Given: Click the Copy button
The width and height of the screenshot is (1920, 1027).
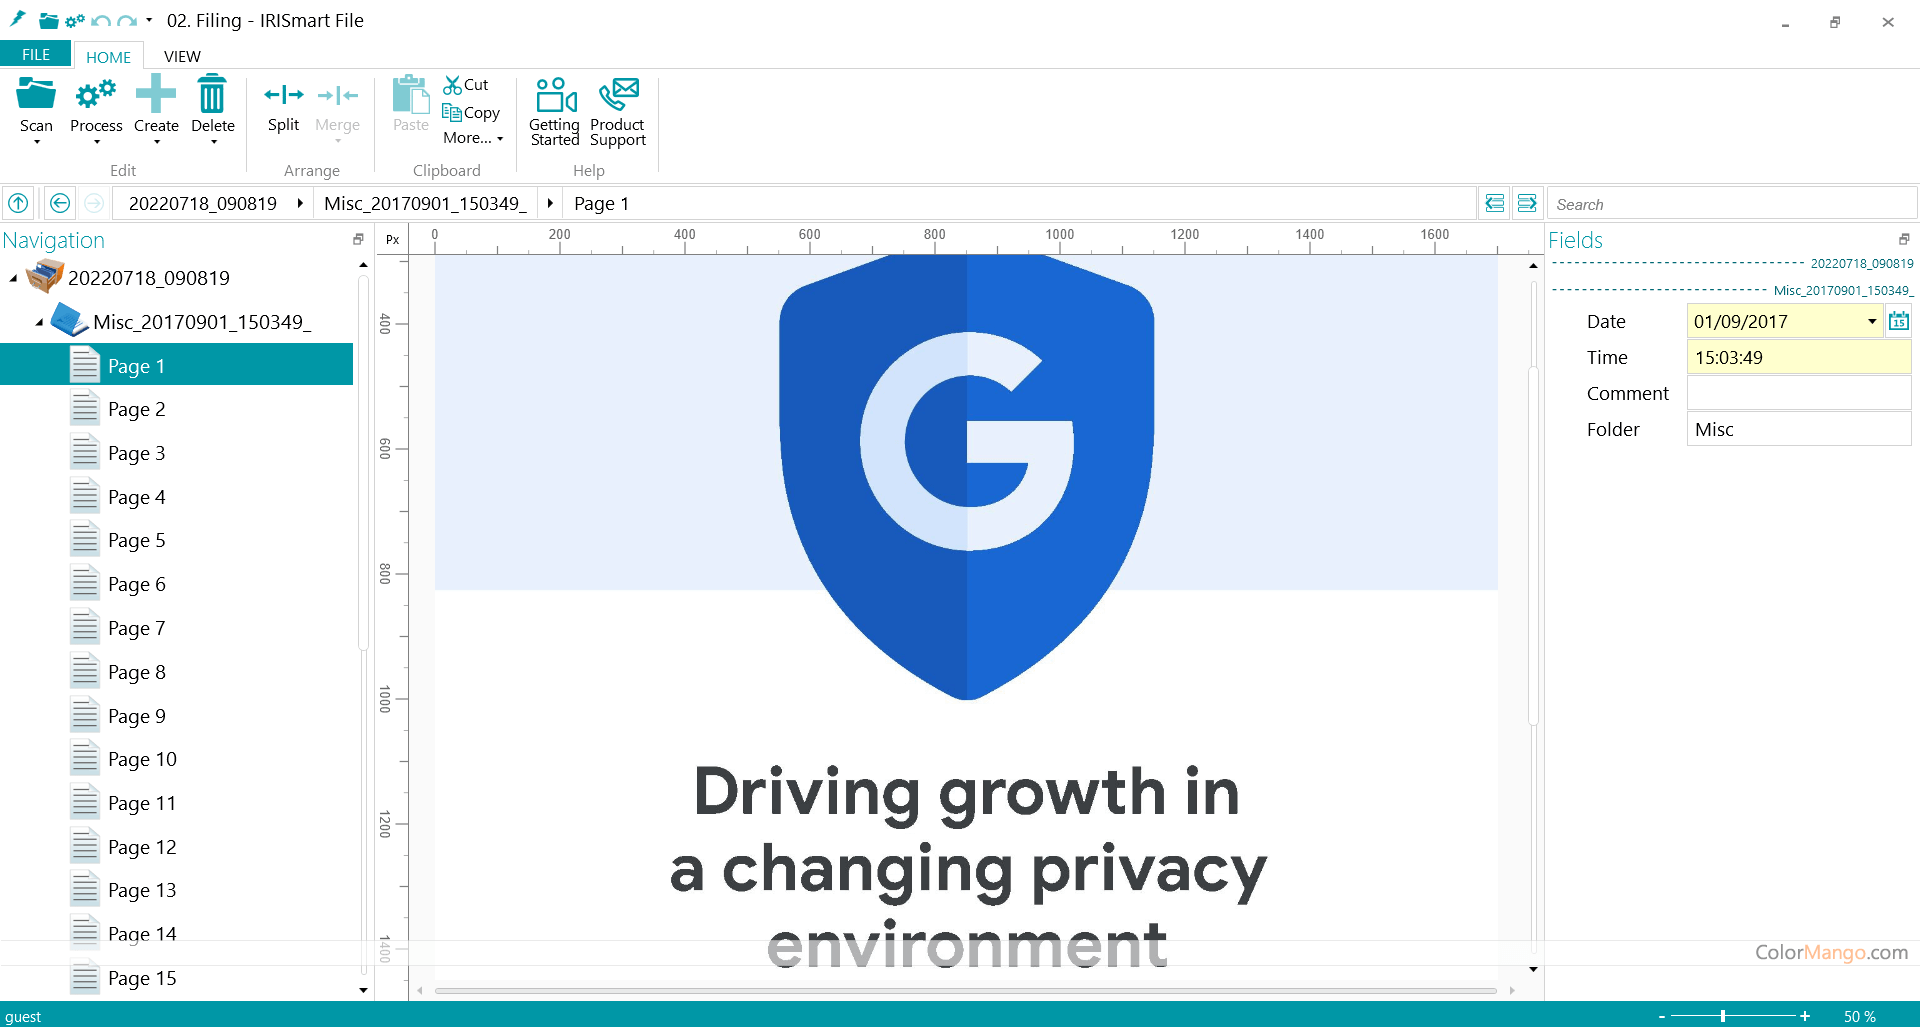Looking at the screenshot, I should pyautogui.click(x=471, y=112).
